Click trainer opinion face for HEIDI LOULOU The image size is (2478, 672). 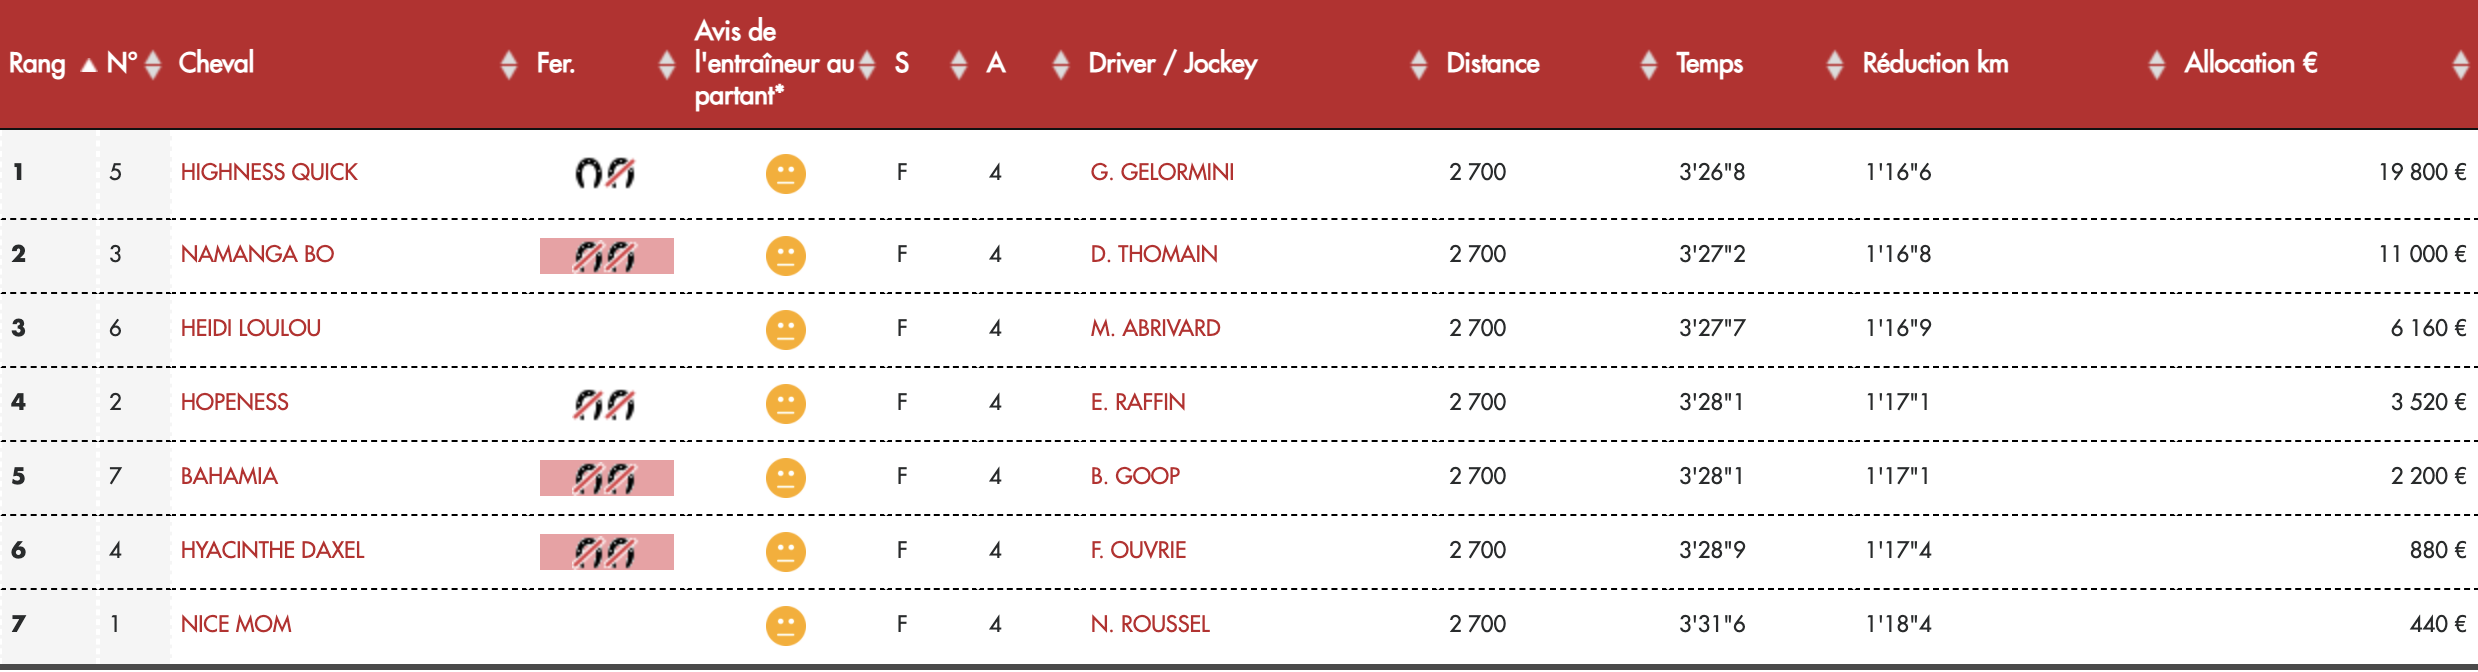786,329
